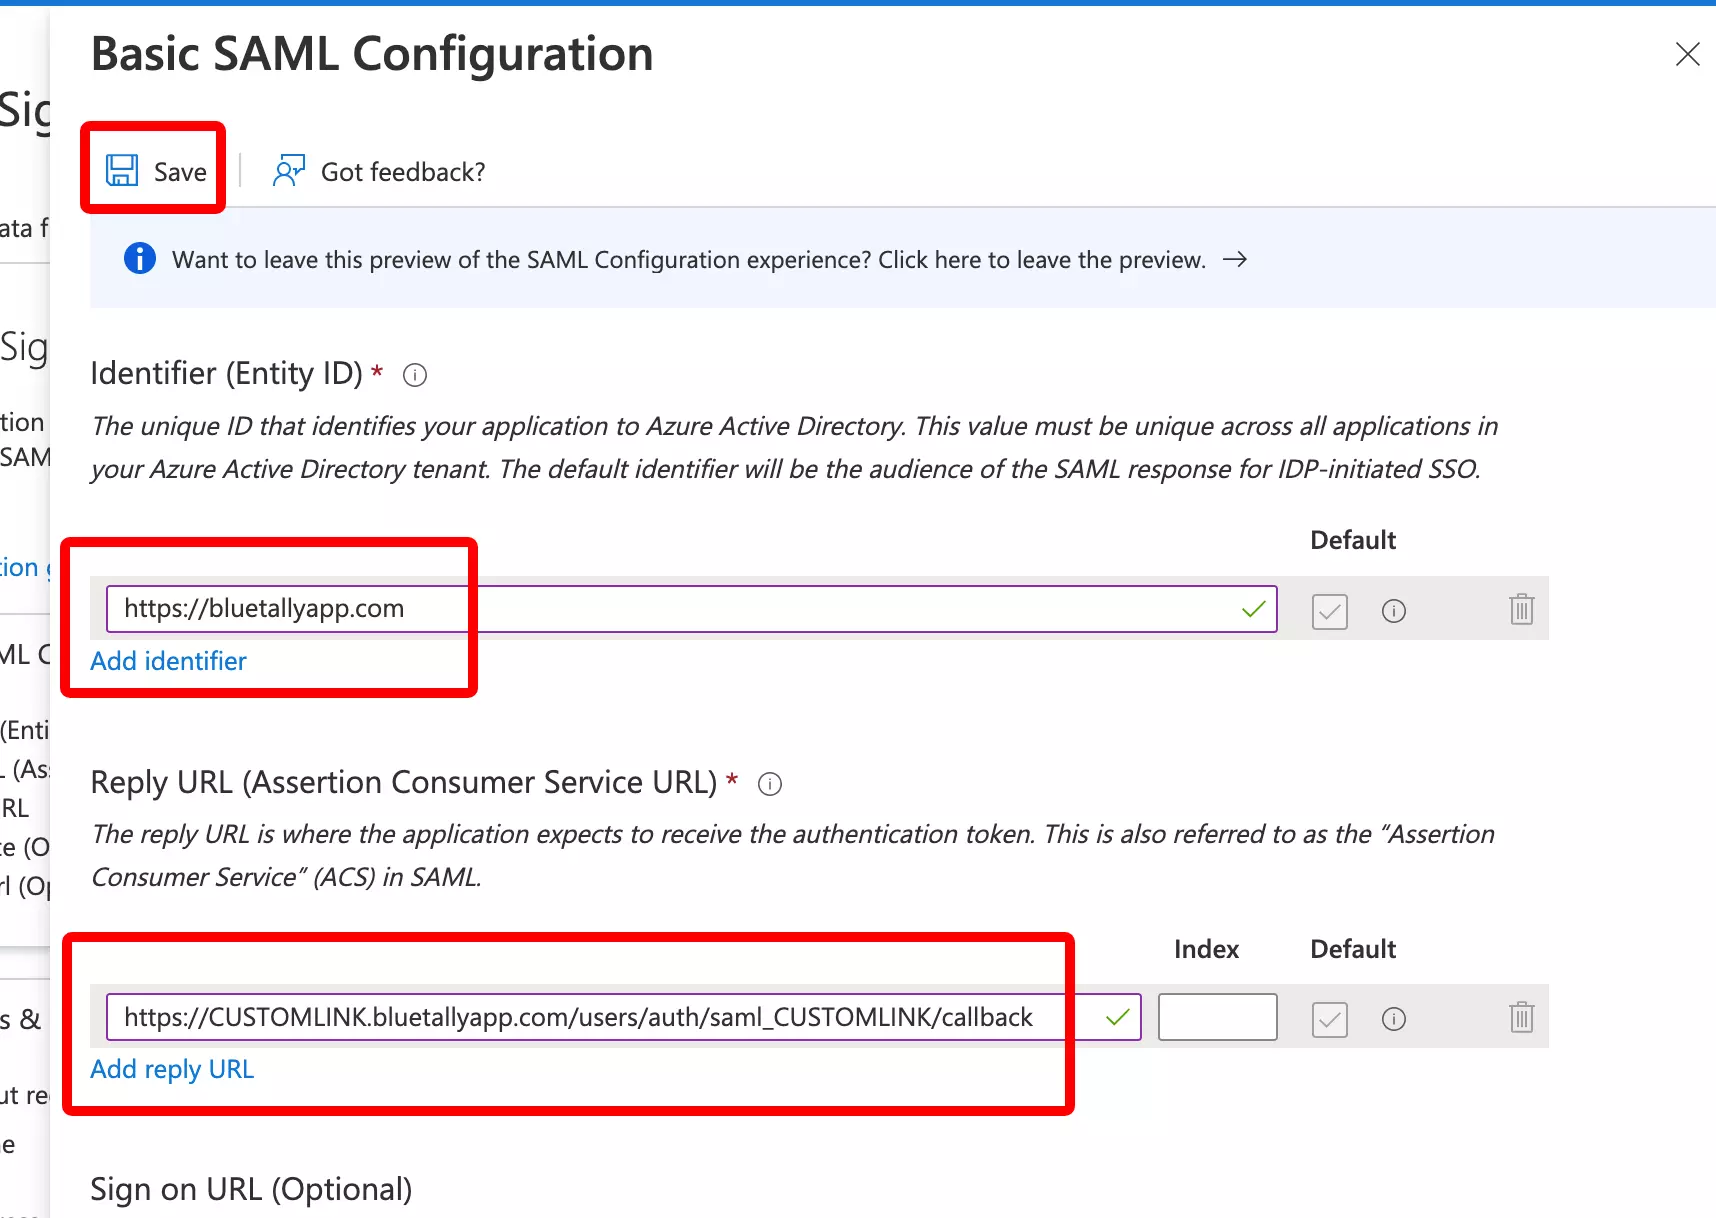The height and width of the screenshot is (1218, 1716).
Task: Click the Basic SAML Configuration title
Action: coord(372,54)
